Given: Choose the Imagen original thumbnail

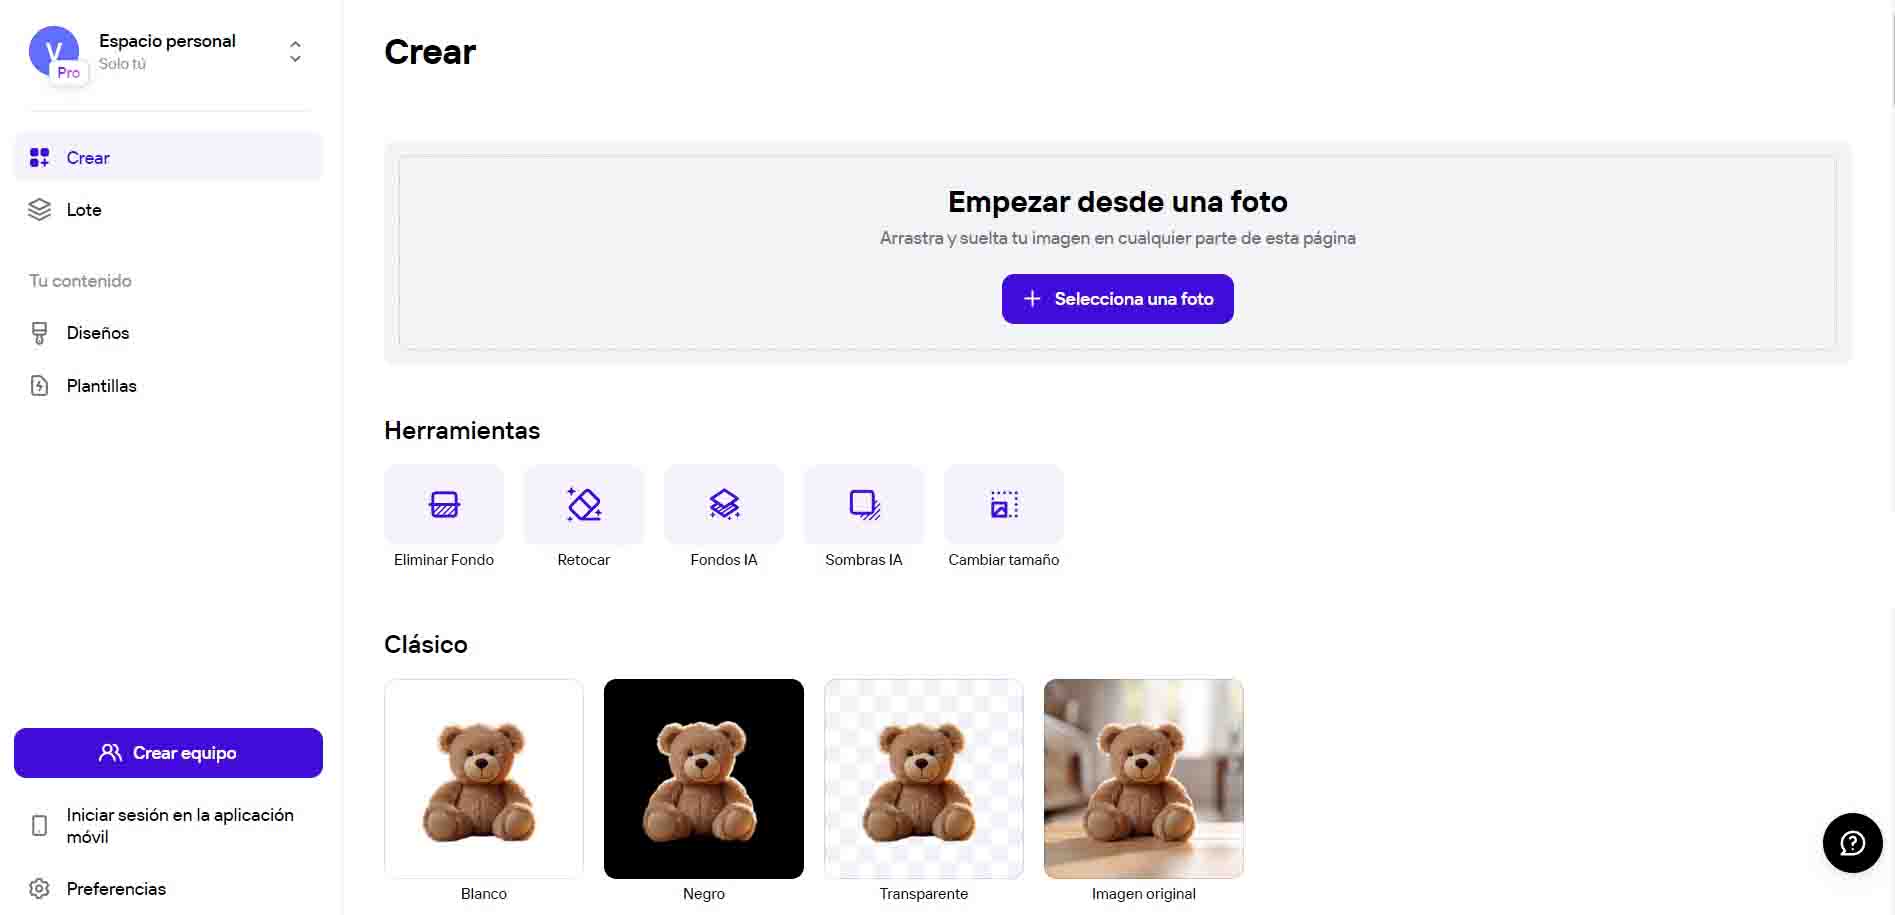Looking at the screenshot, I should coord(1144,779).
